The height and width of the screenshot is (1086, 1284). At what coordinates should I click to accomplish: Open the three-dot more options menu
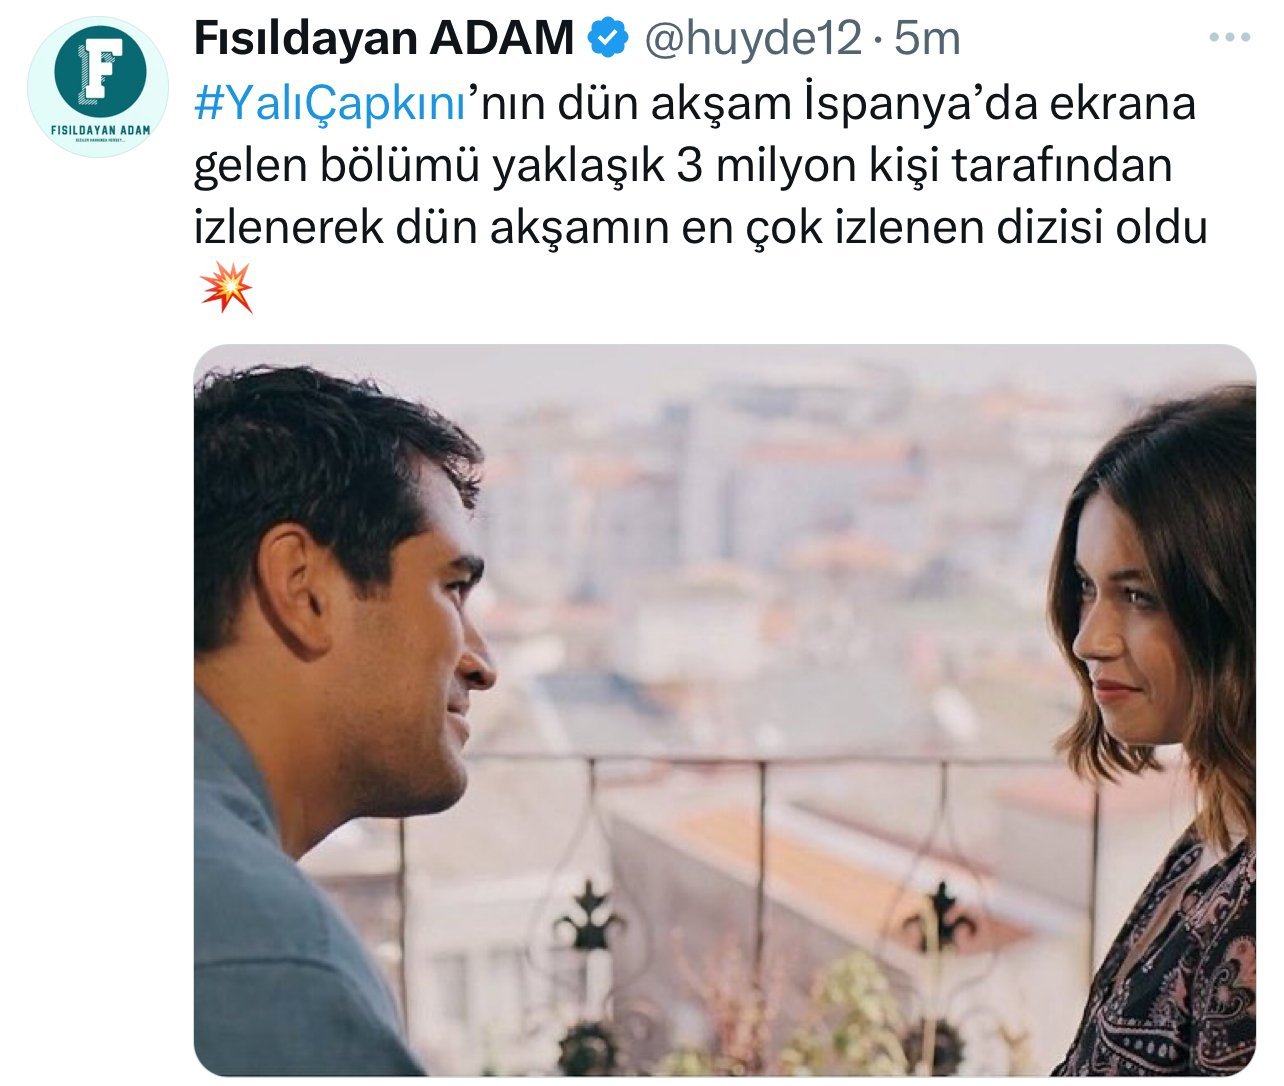(1229, 38)
